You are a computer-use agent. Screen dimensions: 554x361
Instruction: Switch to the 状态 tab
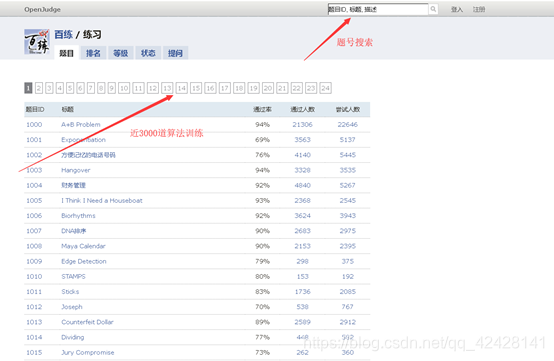pos(148,53)
